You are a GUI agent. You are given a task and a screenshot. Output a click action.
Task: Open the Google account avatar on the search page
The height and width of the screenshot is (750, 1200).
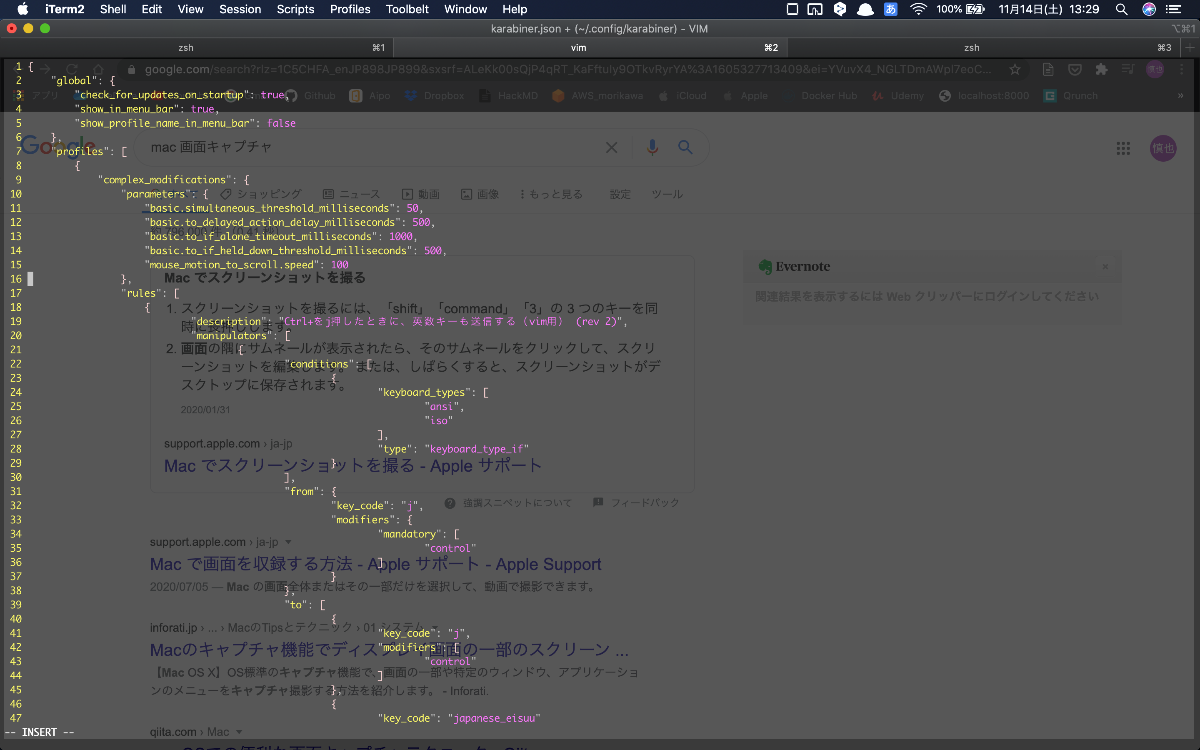(1162, 147)
